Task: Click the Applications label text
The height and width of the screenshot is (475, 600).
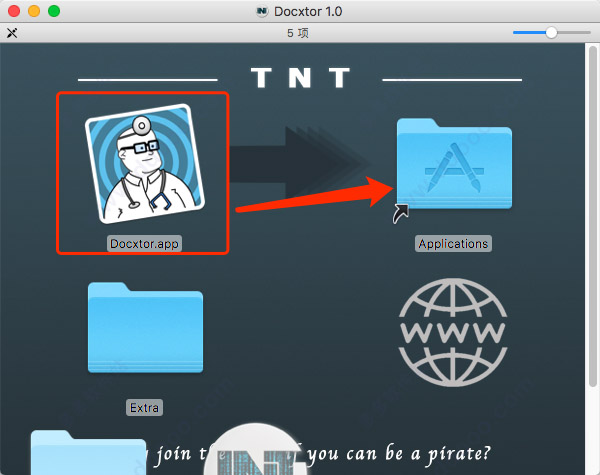Action: [x=453, y=244]
